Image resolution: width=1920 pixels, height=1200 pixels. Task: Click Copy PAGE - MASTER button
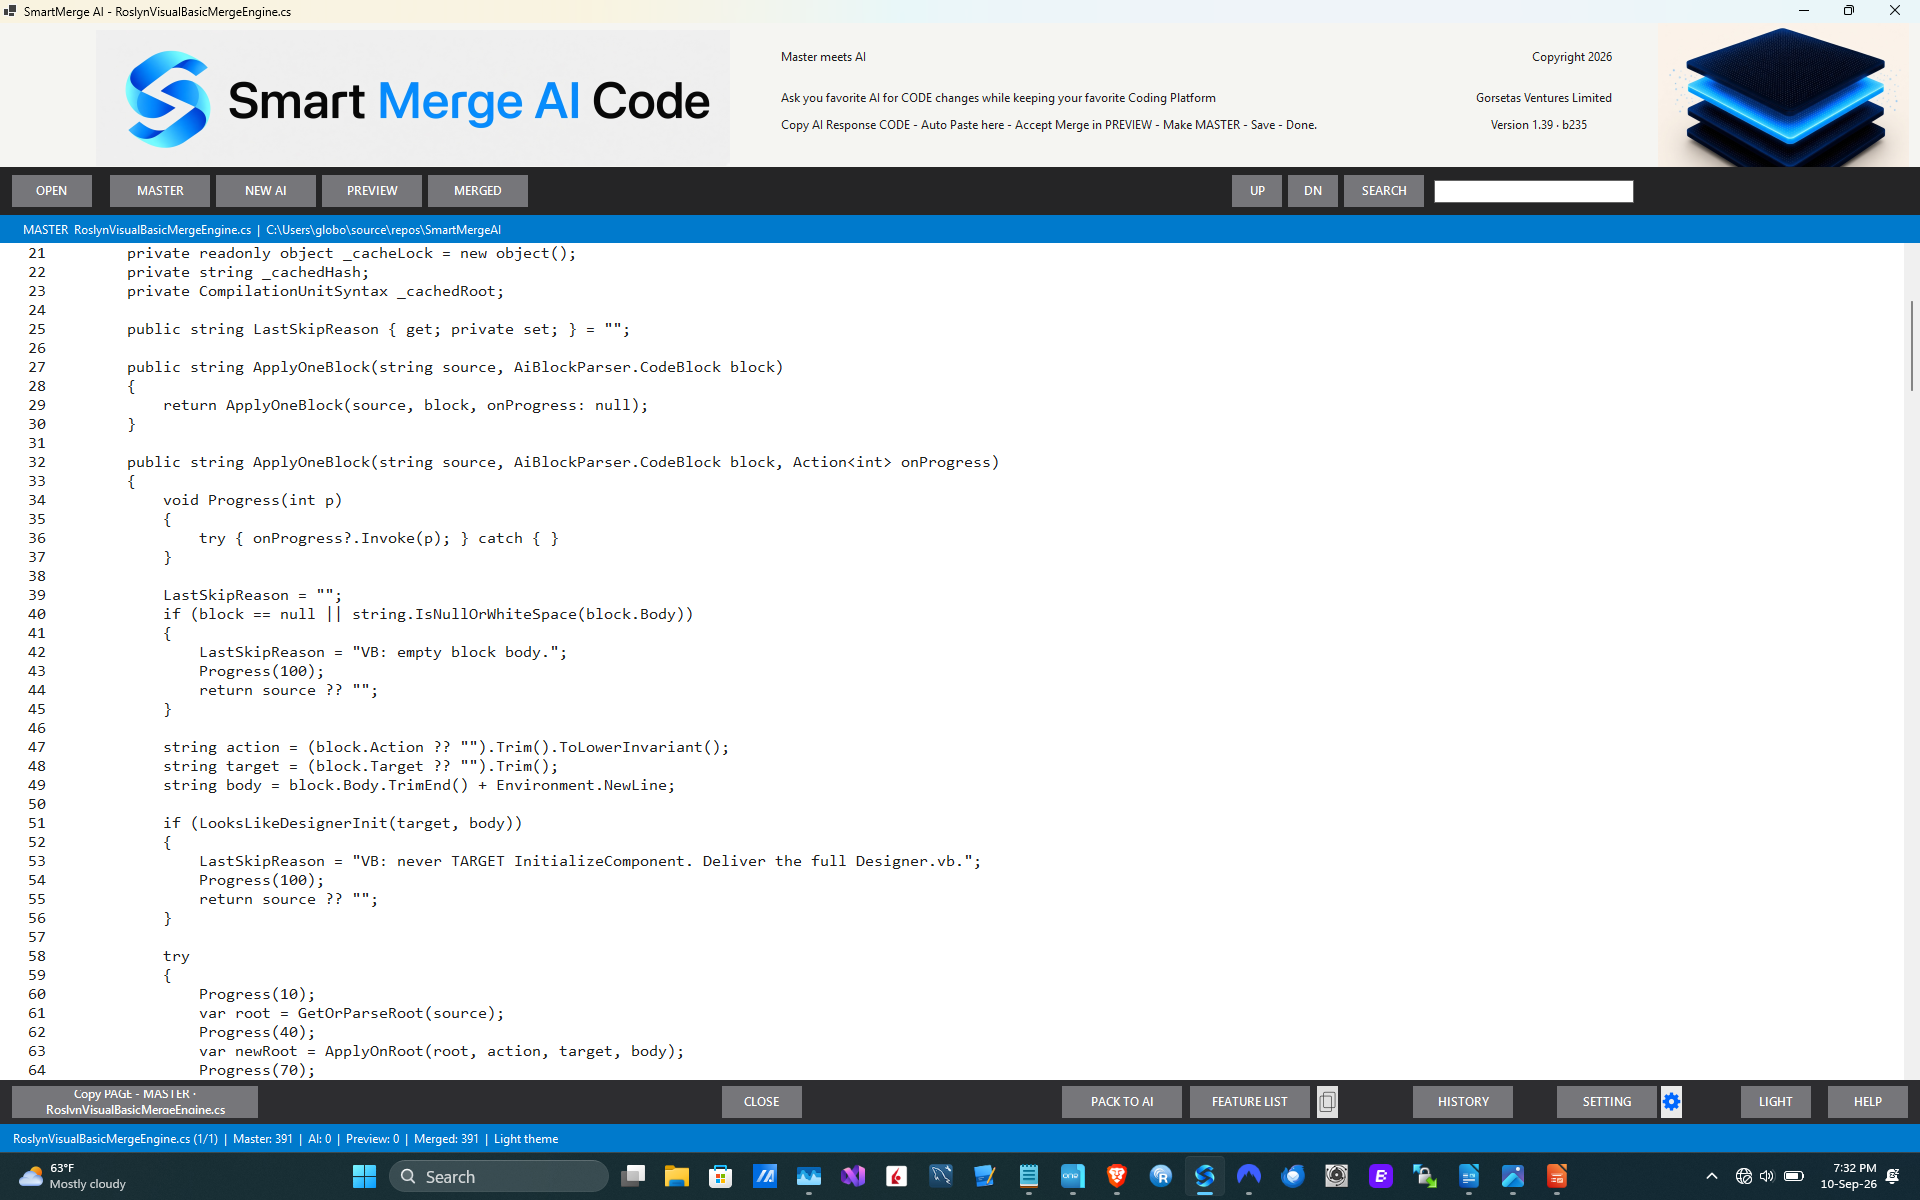point(135,1101)
